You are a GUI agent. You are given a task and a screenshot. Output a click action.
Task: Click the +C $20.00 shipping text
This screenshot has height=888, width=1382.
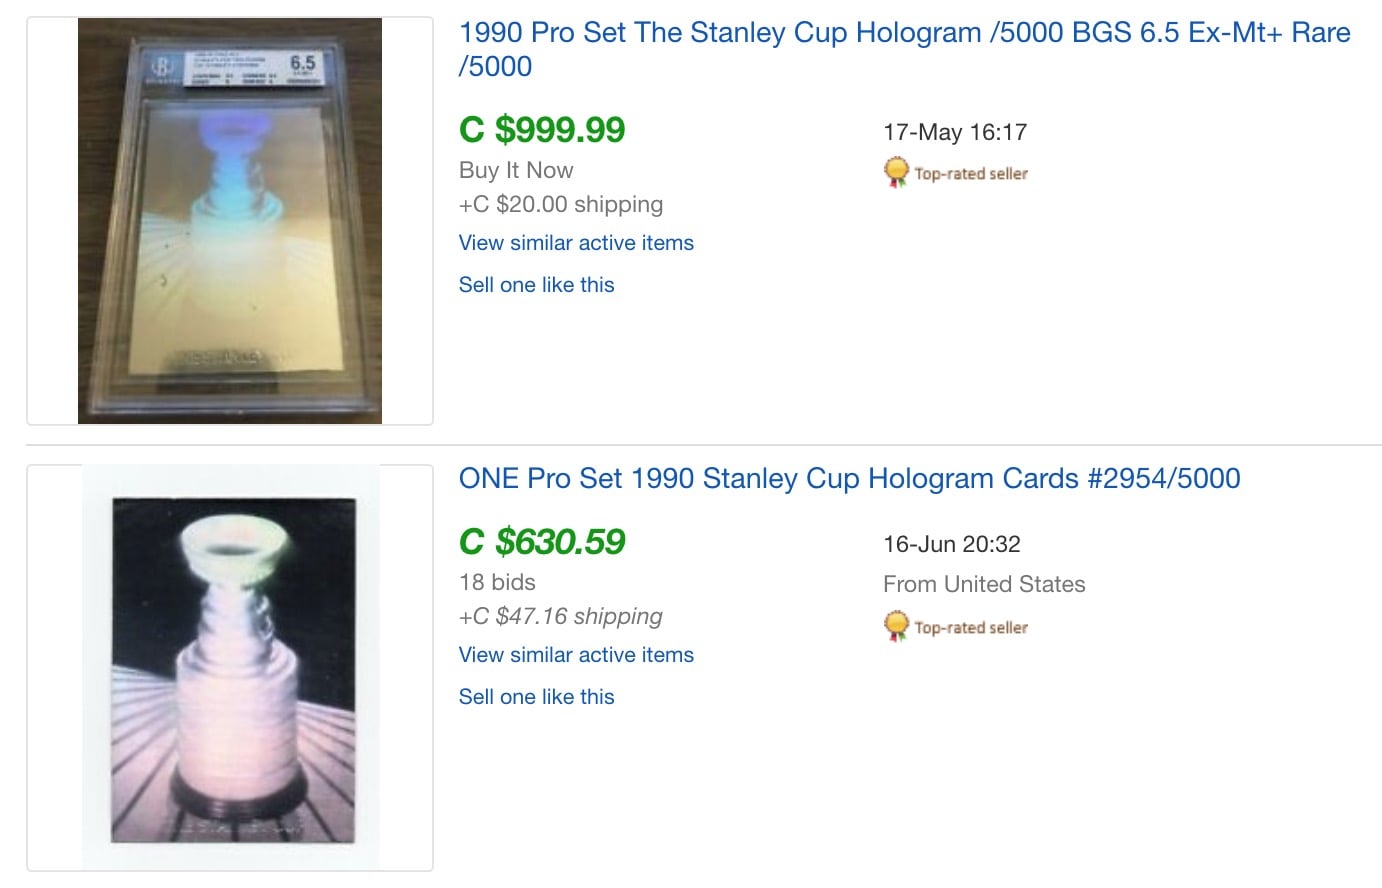(x=561, y=204)
